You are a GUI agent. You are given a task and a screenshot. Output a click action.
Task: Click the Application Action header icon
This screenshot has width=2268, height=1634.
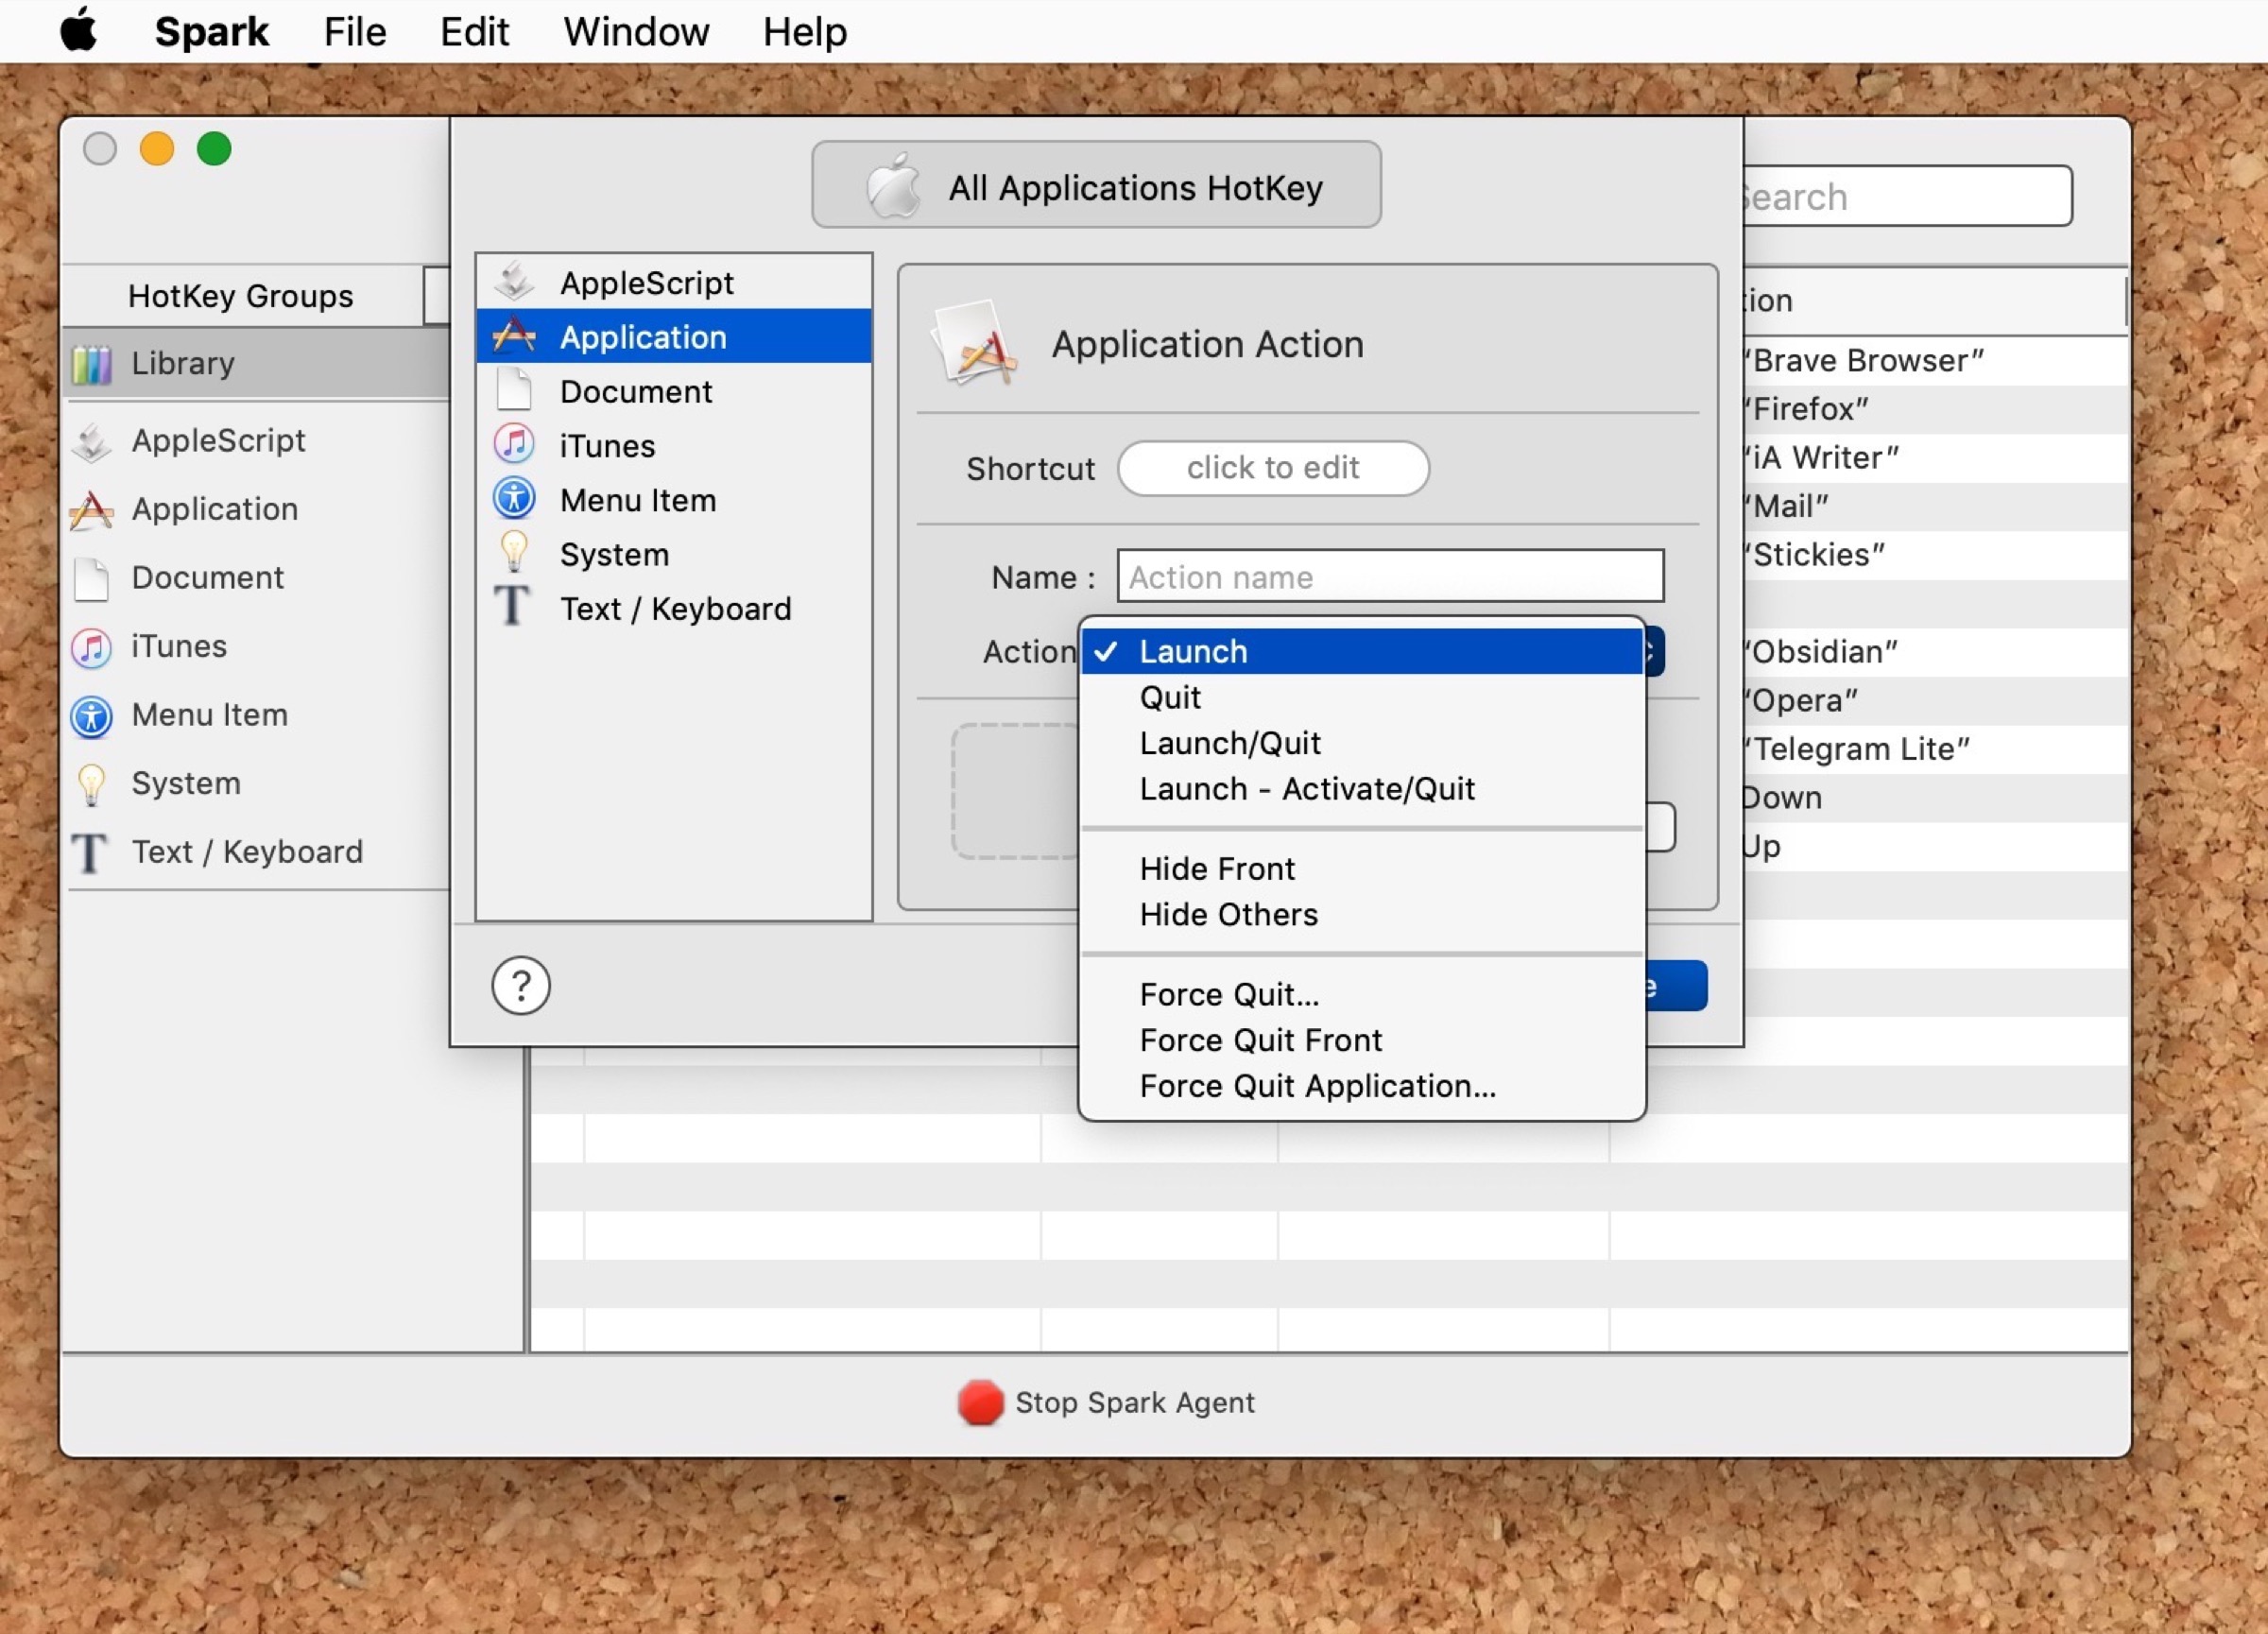pyautogui.click(x=975, y=344)
